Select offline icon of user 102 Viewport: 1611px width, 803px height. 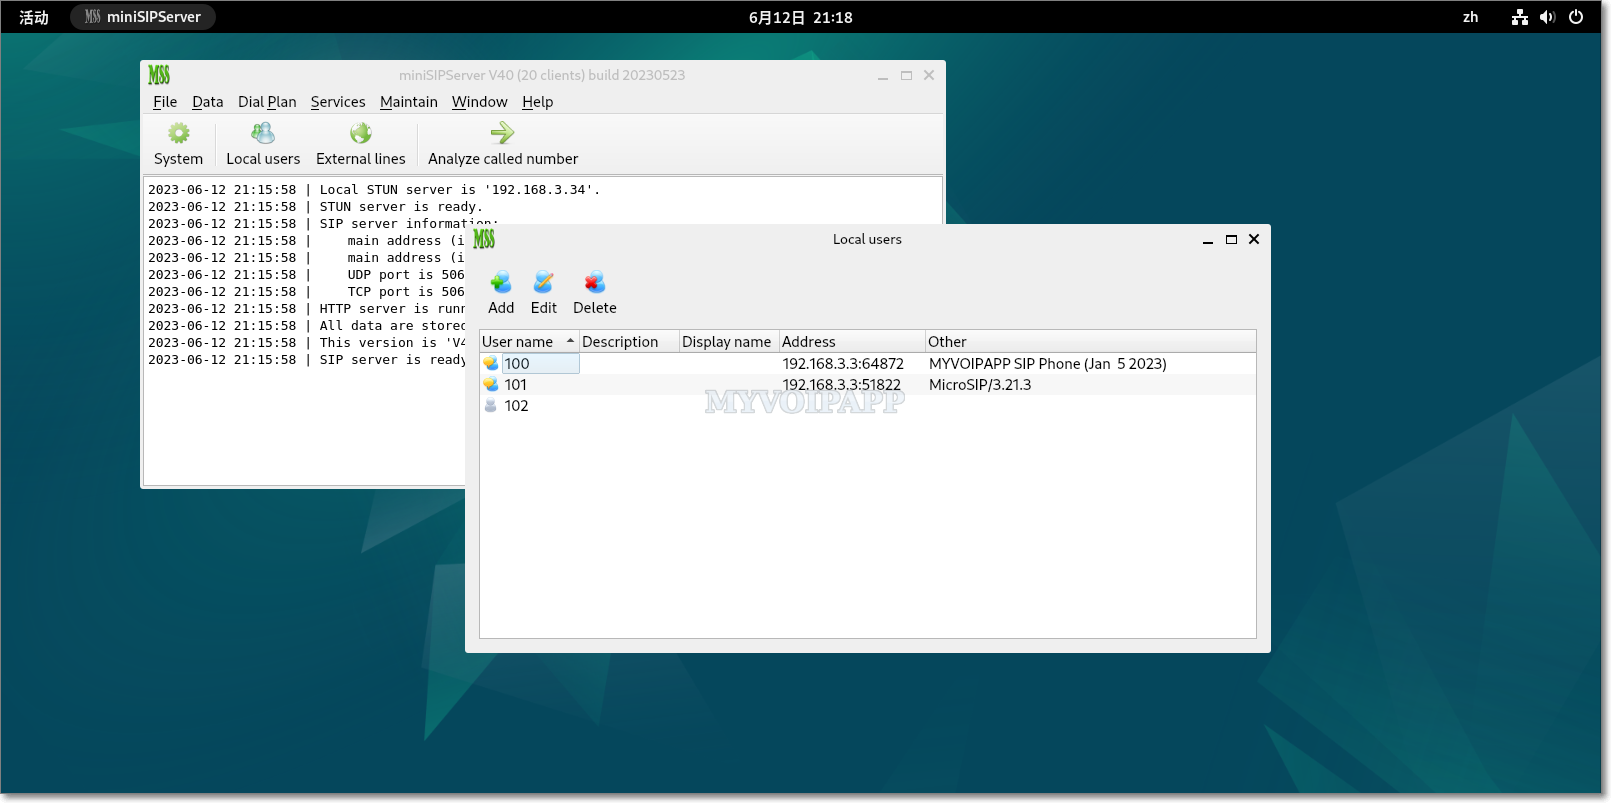click(x=491, y=406)
